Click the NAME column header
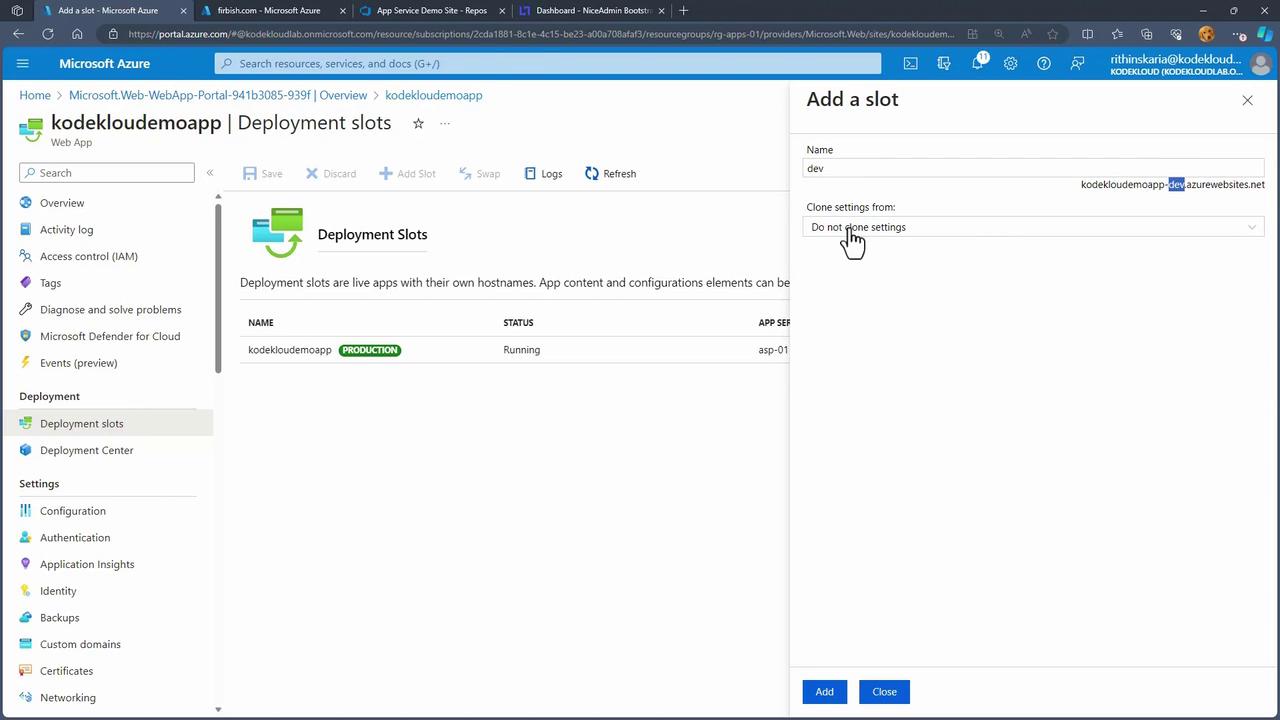 261,323
